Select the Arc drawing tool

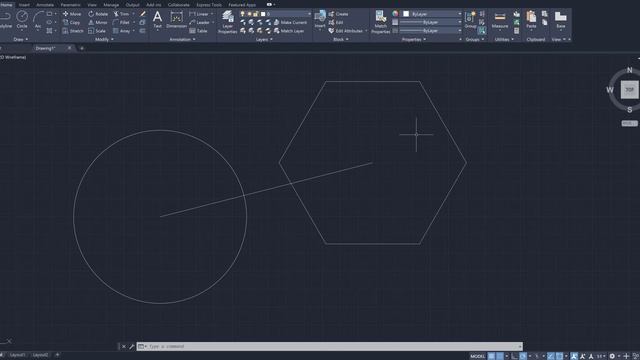pyautogui.click(x=38, y=20)
